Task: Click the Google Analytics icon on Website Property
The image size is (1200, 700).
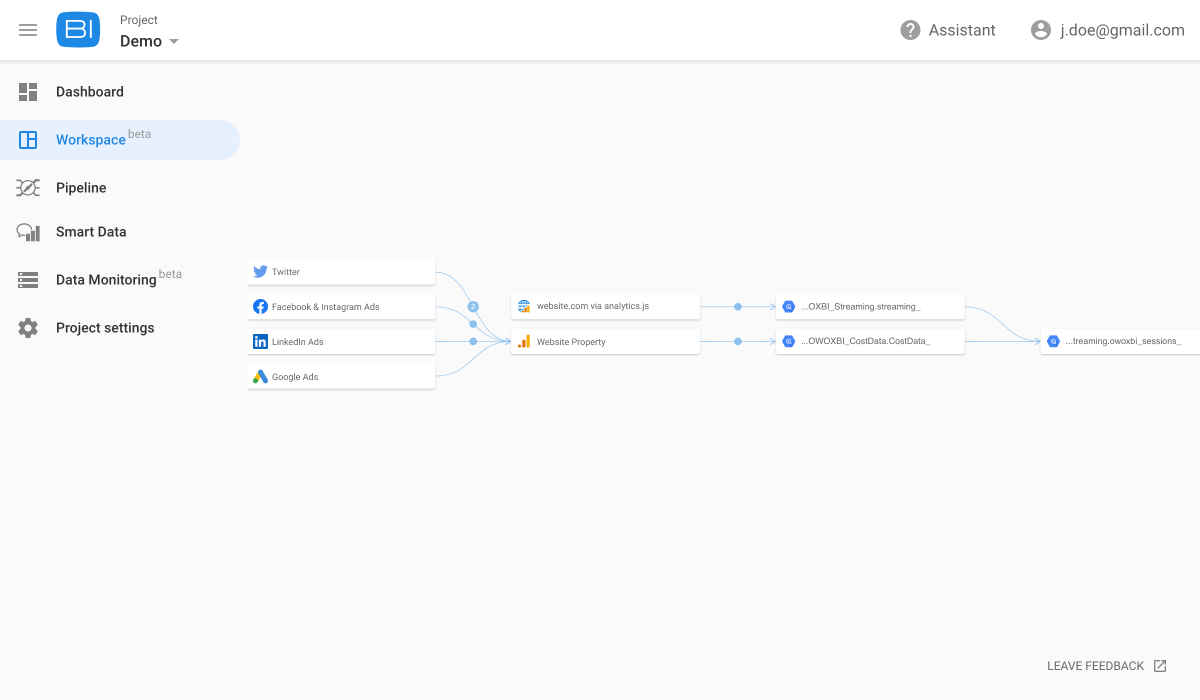Action: click(524, 342)
